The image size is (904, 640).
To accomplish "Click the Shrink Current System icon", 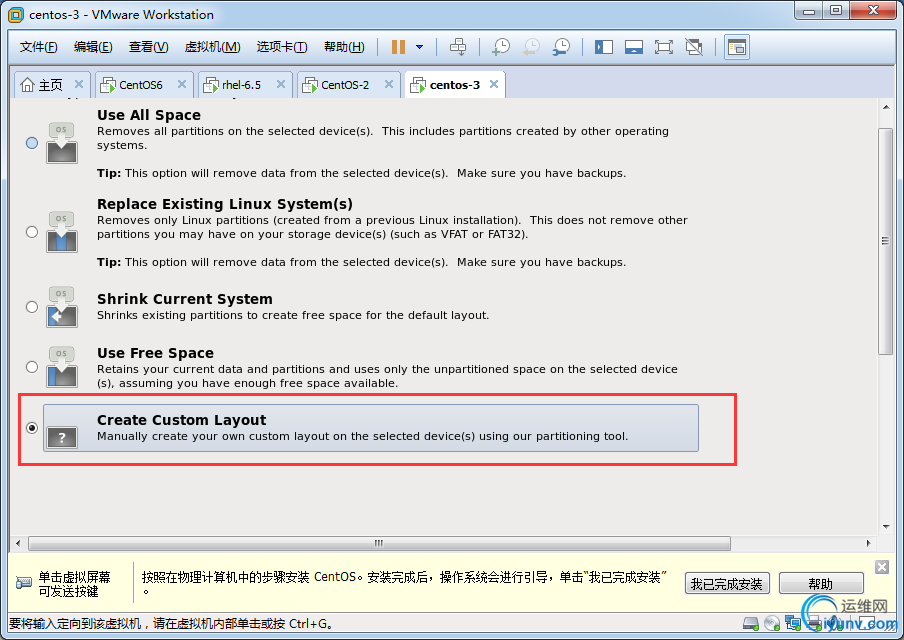I will [x=62, y=307].
